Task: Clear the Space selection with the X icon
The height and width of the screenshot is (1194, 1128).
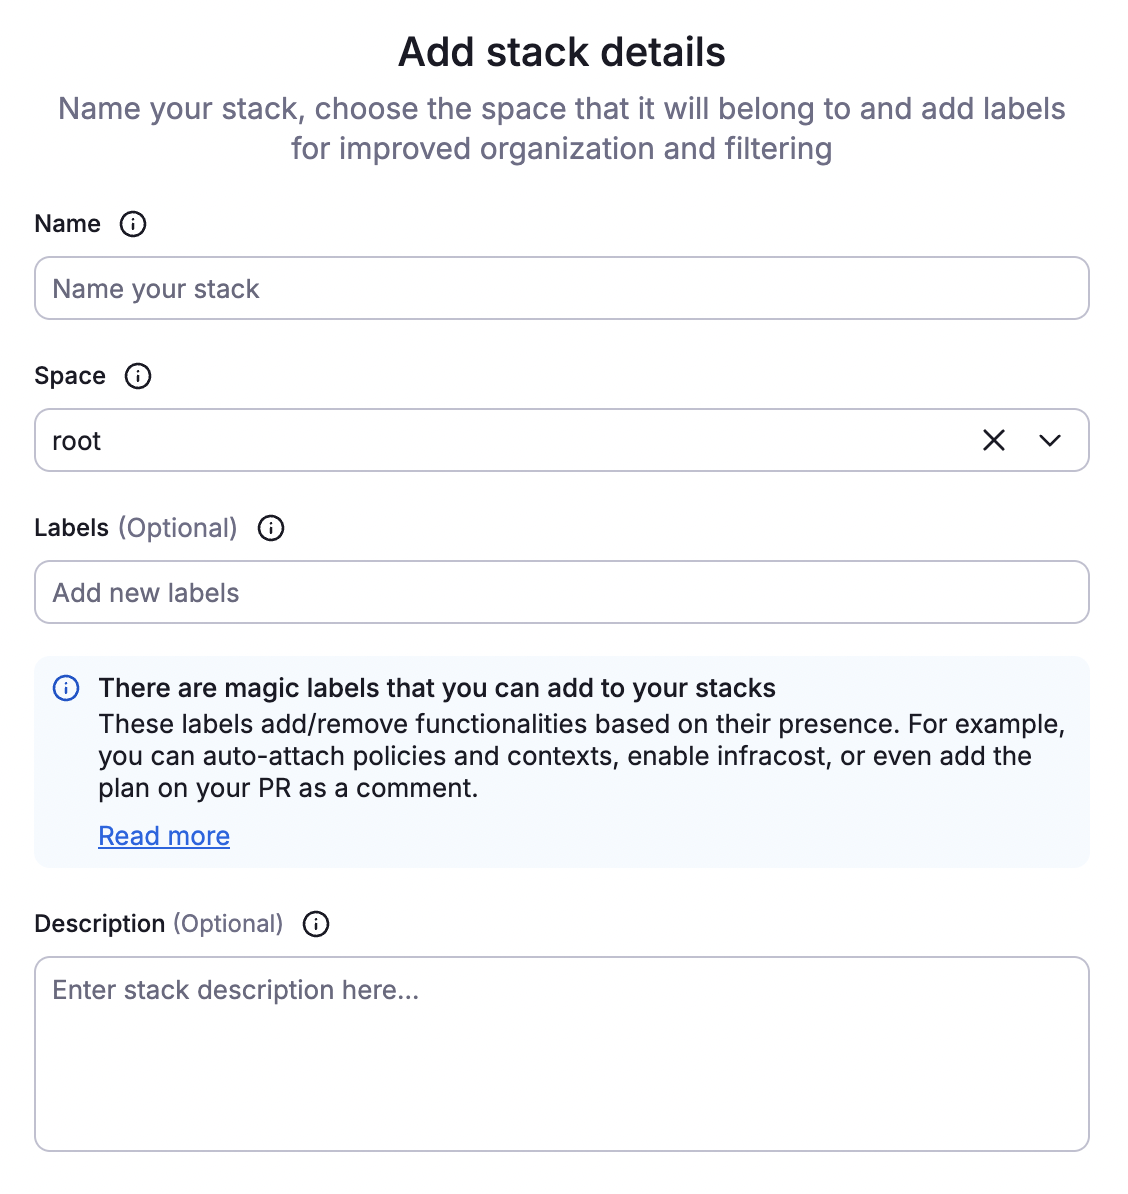Action: coord(993,440)
